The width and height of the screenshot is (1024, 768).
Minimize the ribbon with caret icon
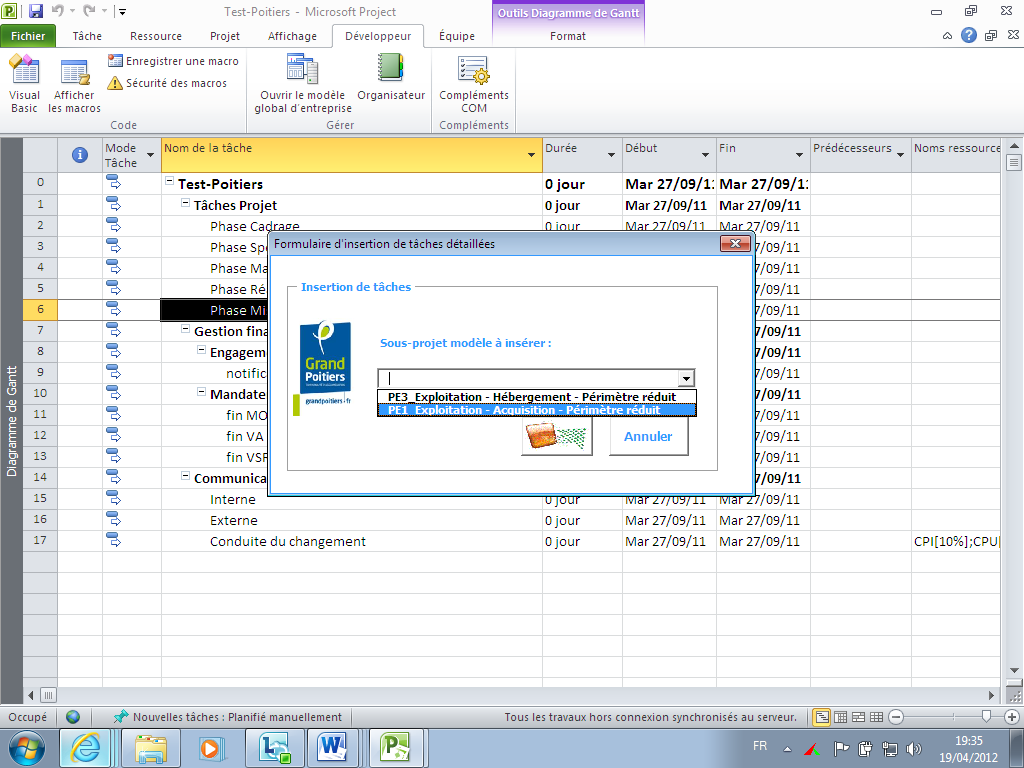[x=947, y=36]
